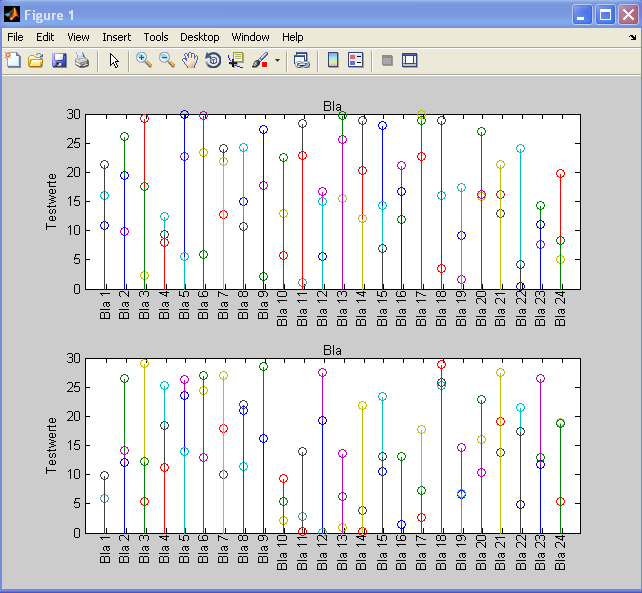This screenshot has height=593, width=642.
Task: Expand the Brush tool color dropdown arrow
Action: 277,60
